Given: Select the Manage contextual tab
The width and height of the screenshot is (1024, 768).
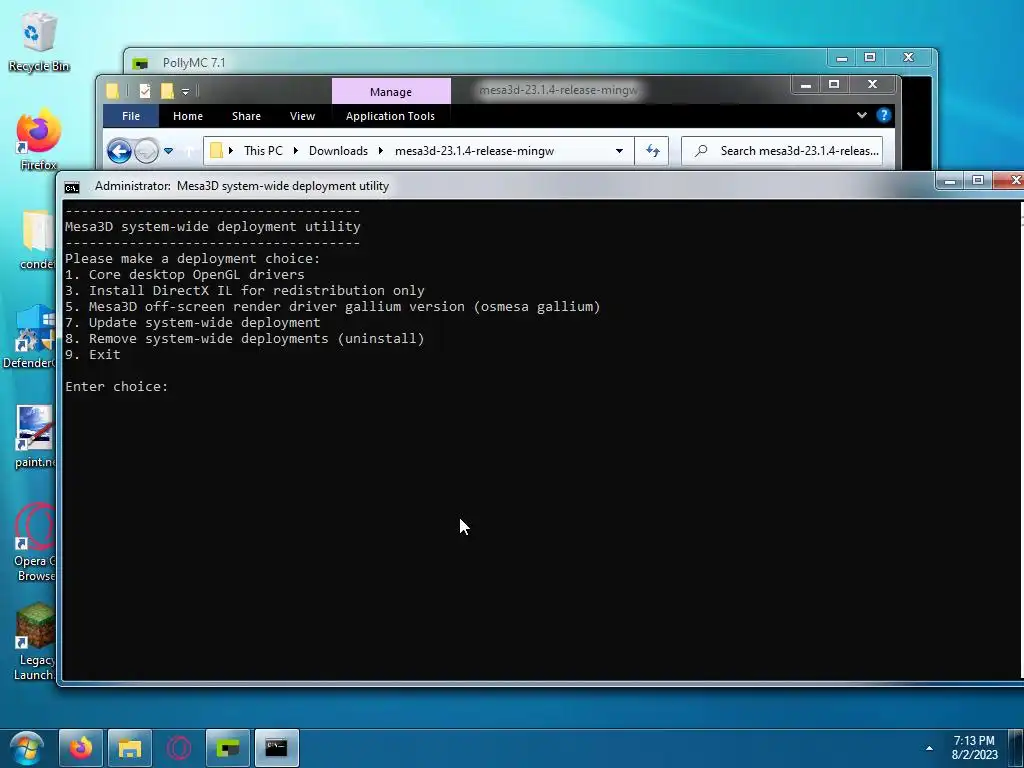Looking at the screenshot, I should [x=391, y=92].
